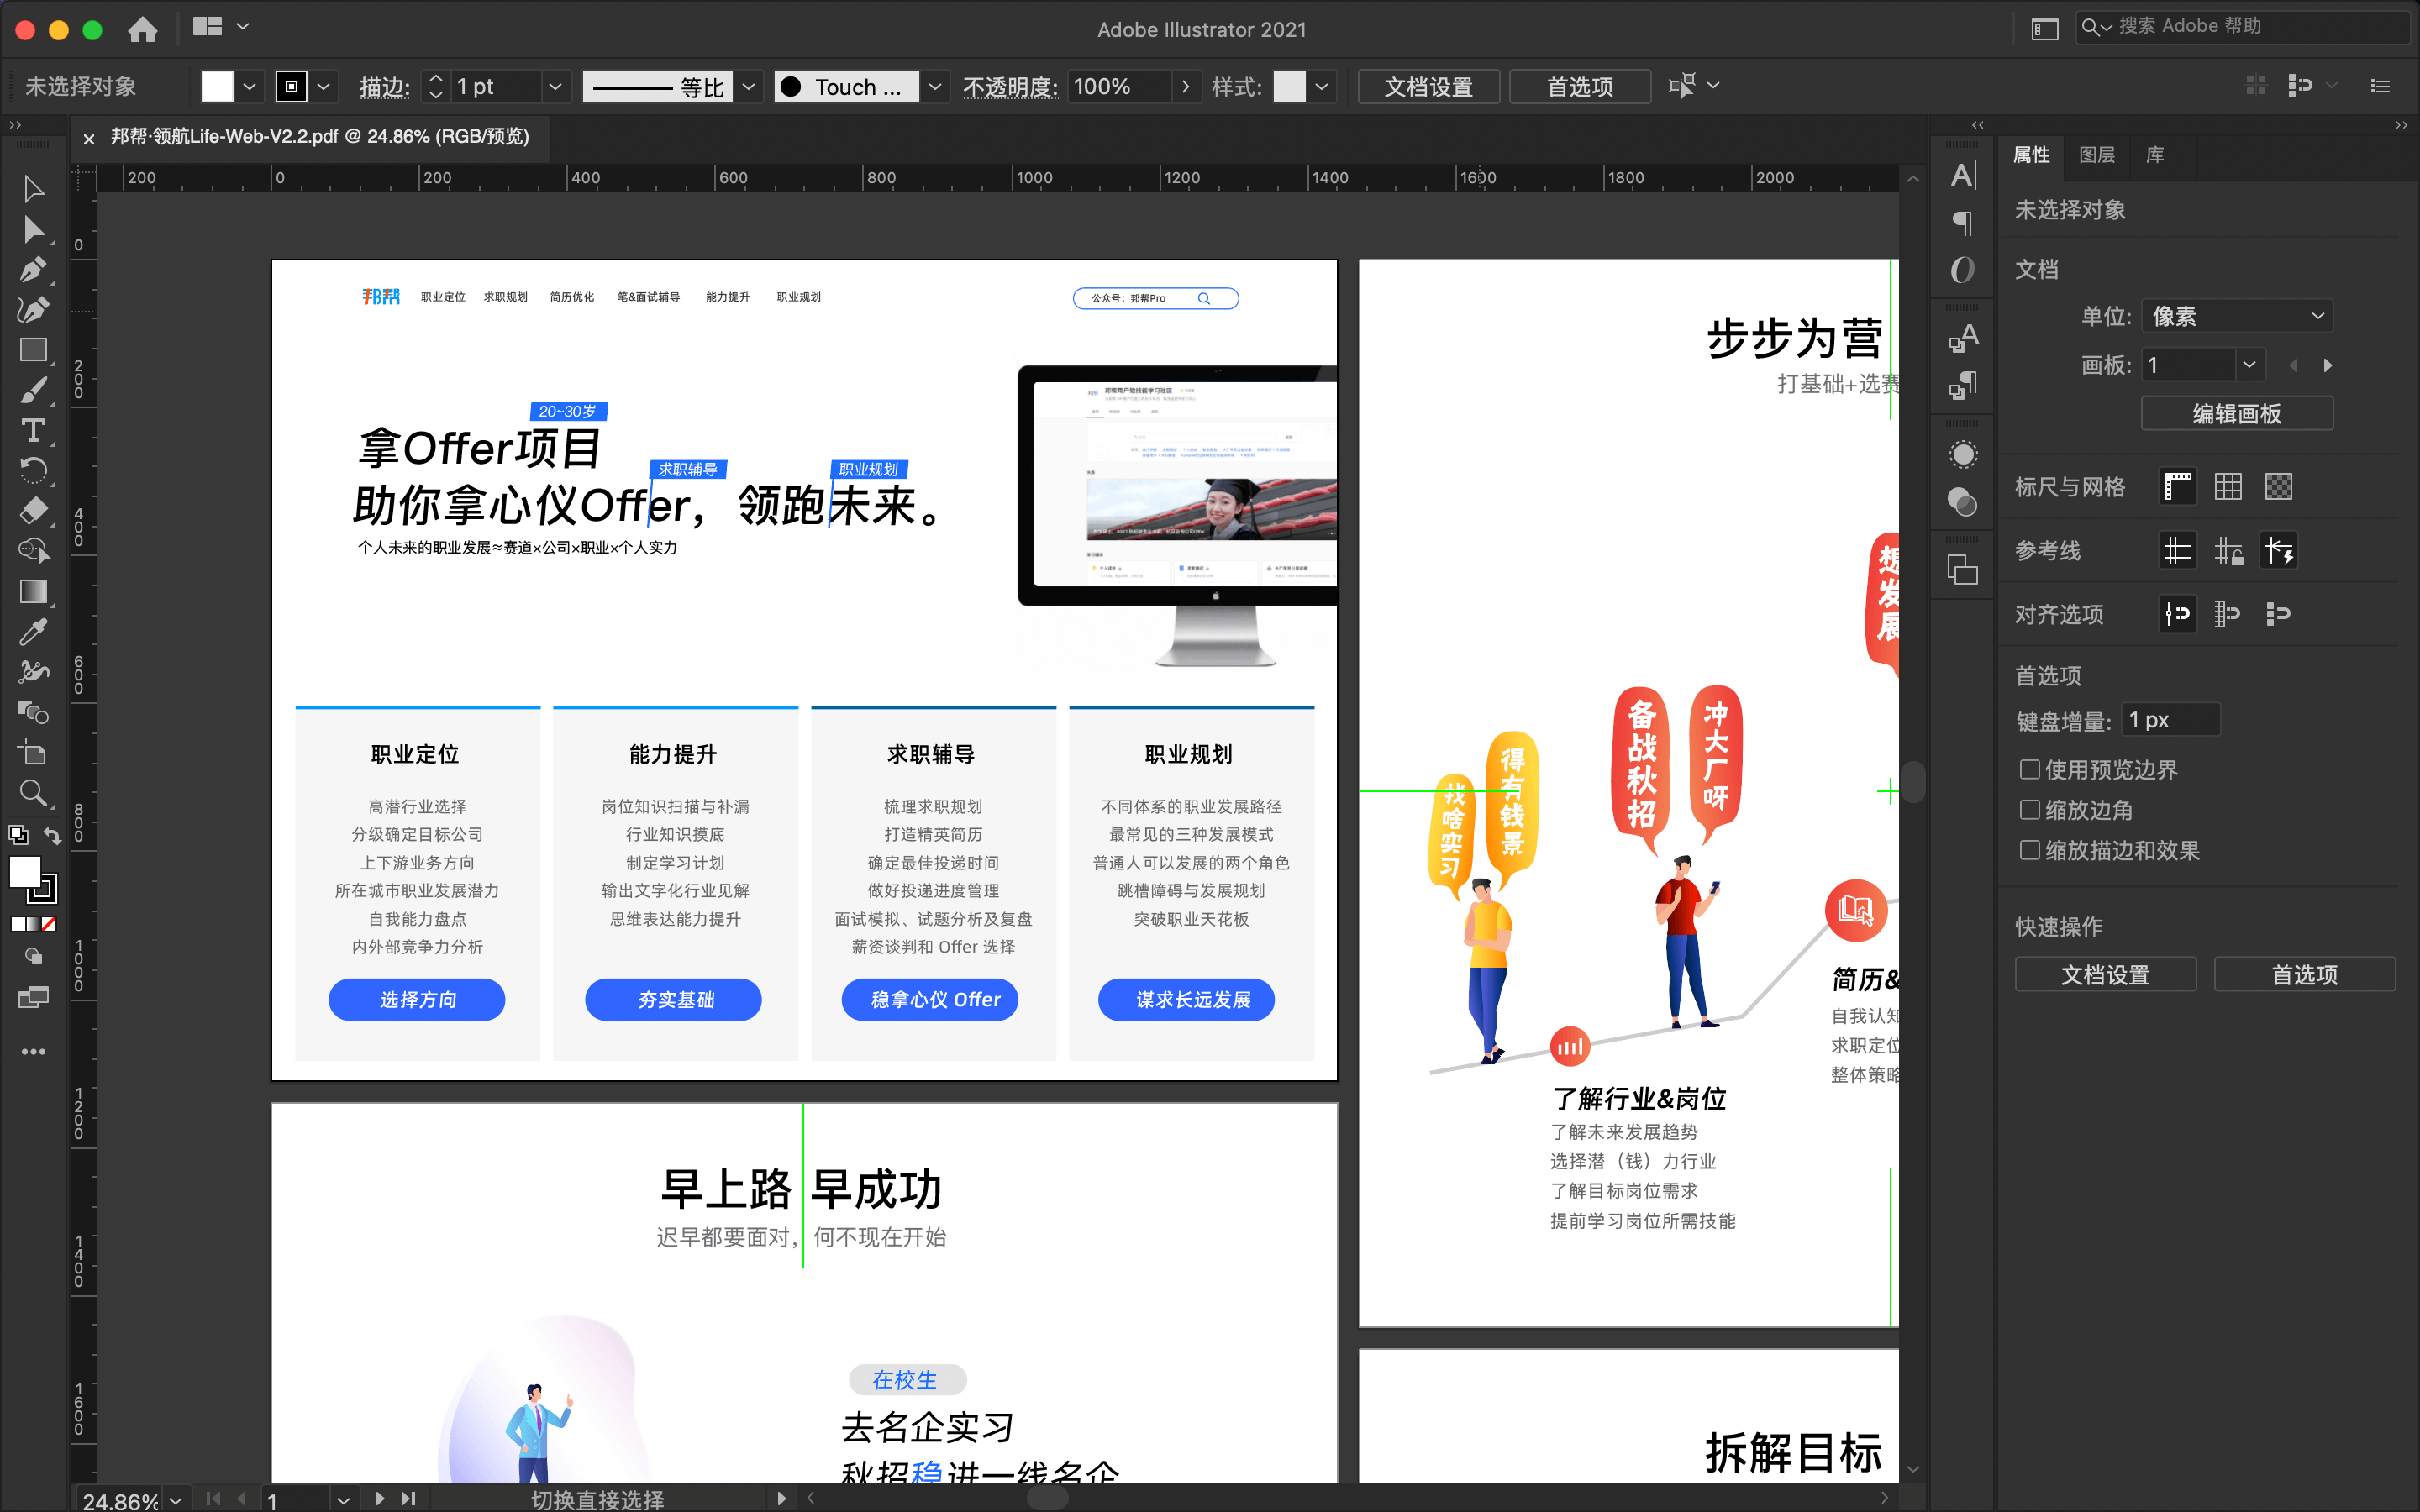The width and height of the screenshot is (2420, 1512).
Task: Click the Show Grid icon
Action: pyautogui.click(x=2228, y=487)
